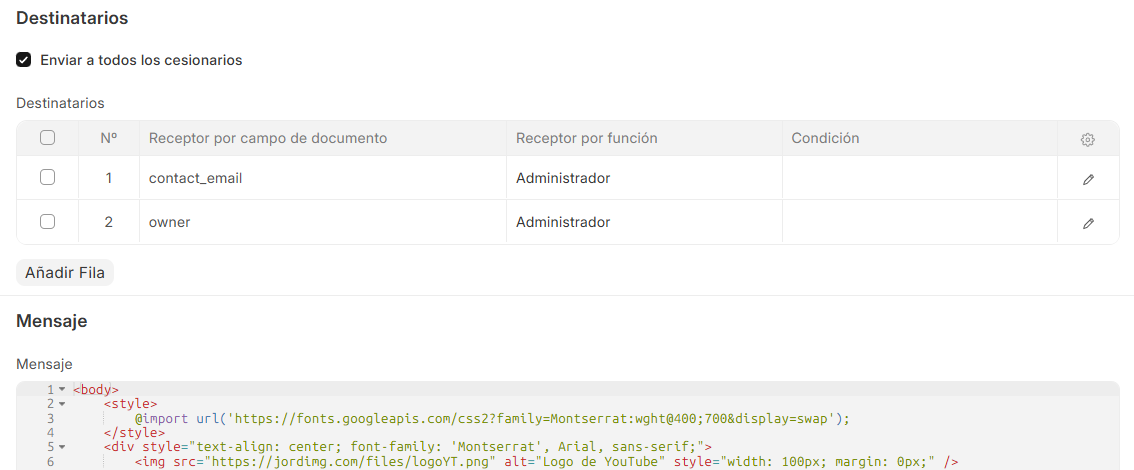
Task: Open the table column settings gear icon
Action: click(1087, 140)
